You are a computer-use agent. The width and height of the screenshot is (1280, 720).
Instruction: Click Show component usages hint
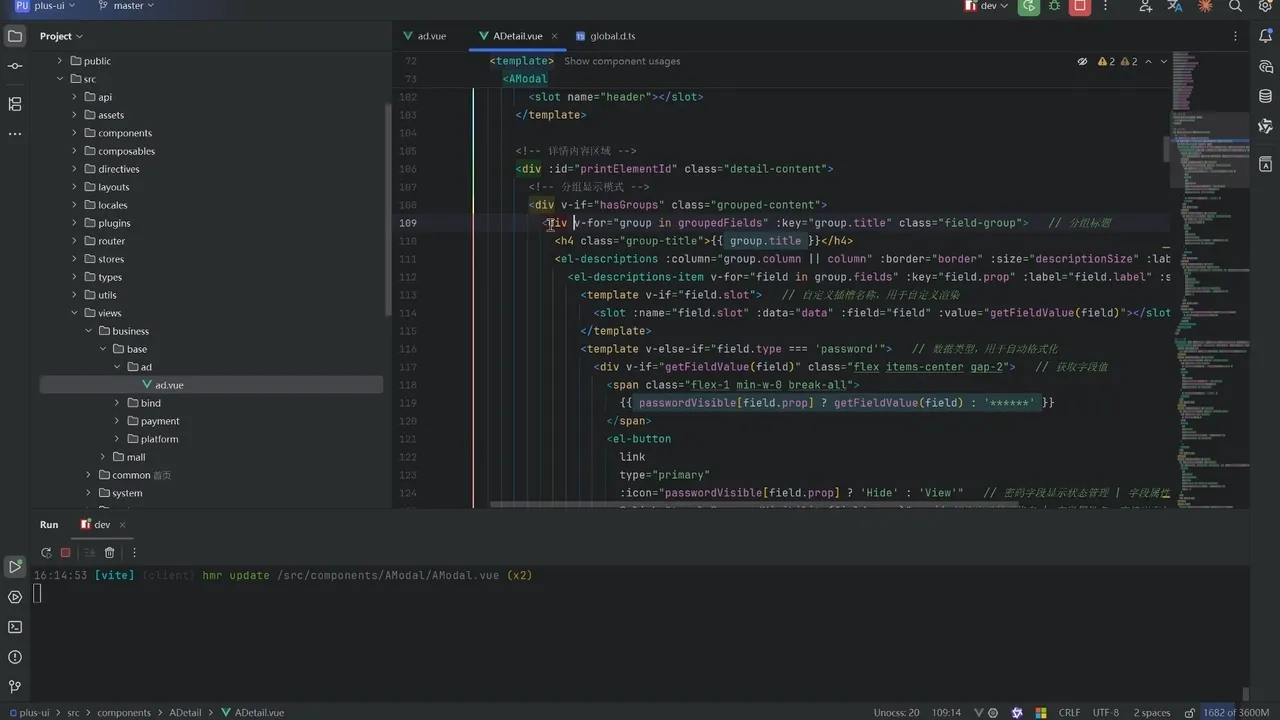622,61
